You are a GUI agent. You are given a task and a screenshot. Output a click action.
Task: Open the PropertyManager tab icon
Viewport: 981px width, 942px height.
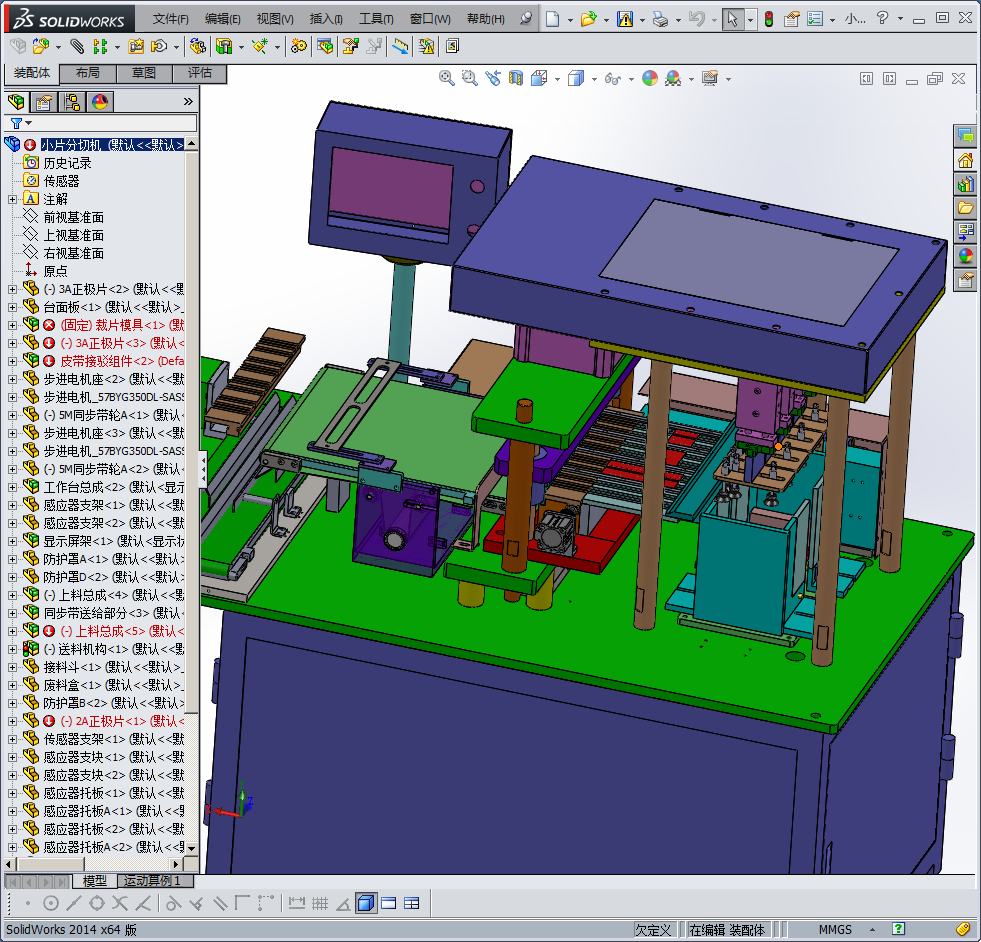[x=43, y=101]
